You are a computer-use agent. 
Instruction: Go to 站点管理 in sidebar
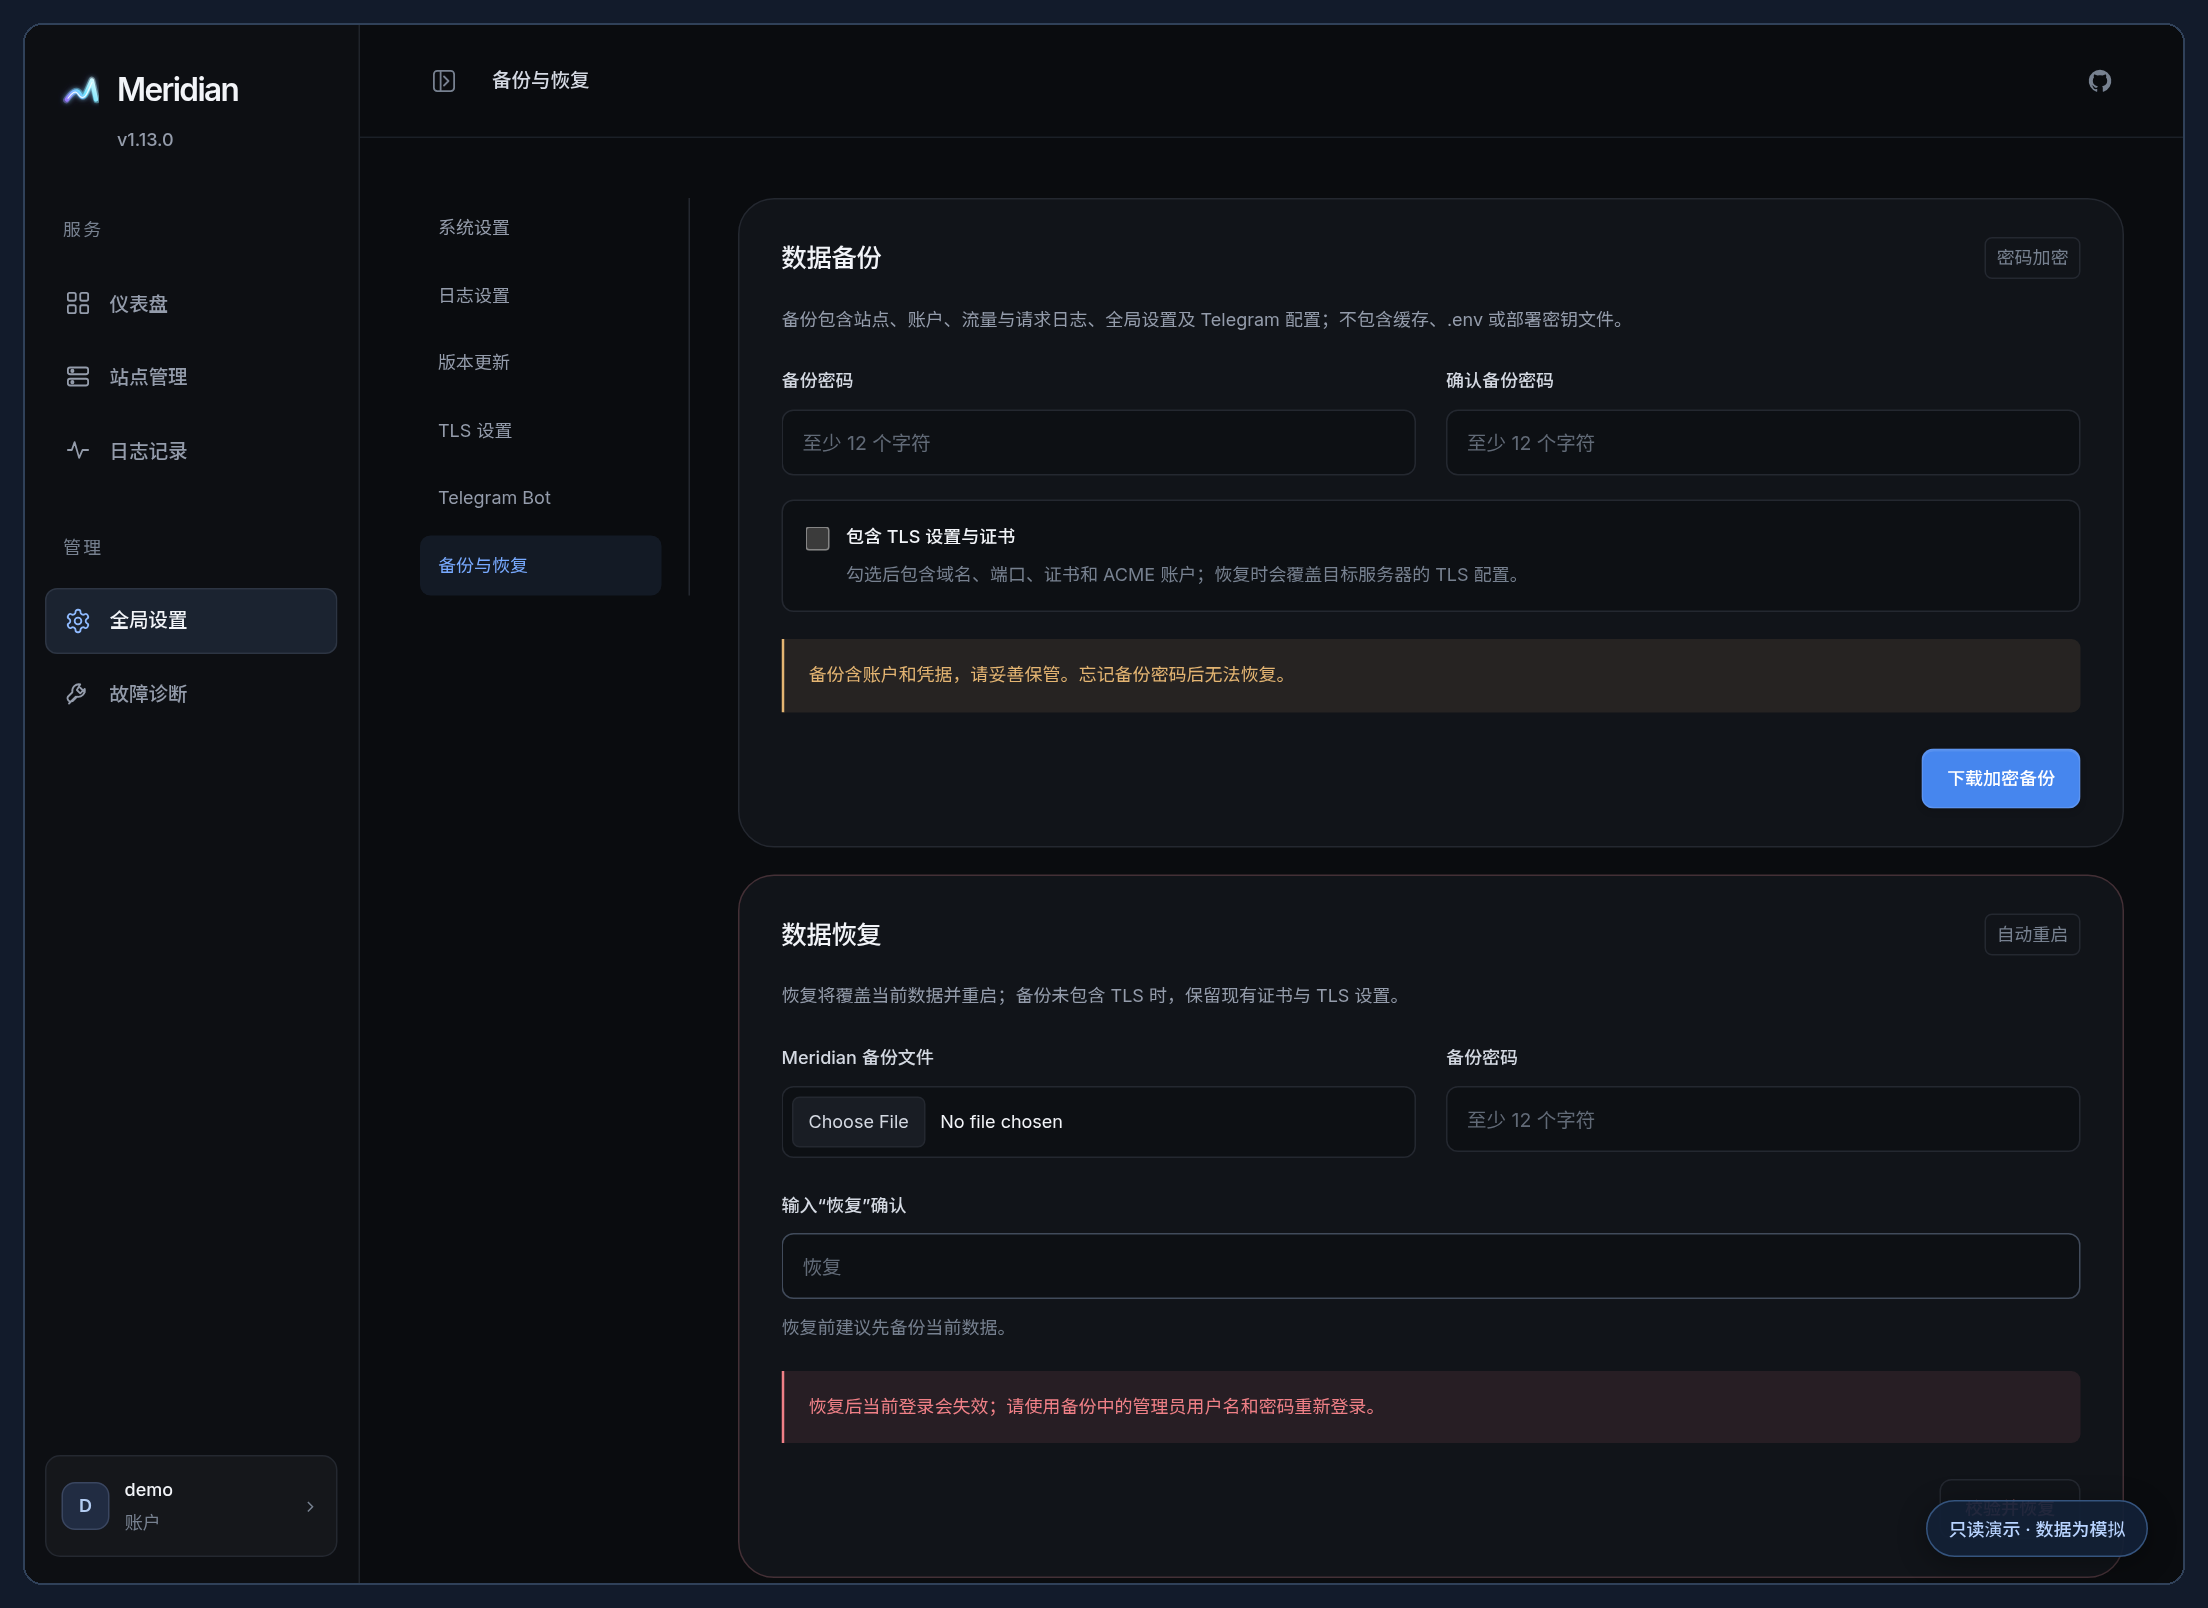[191, 377]
